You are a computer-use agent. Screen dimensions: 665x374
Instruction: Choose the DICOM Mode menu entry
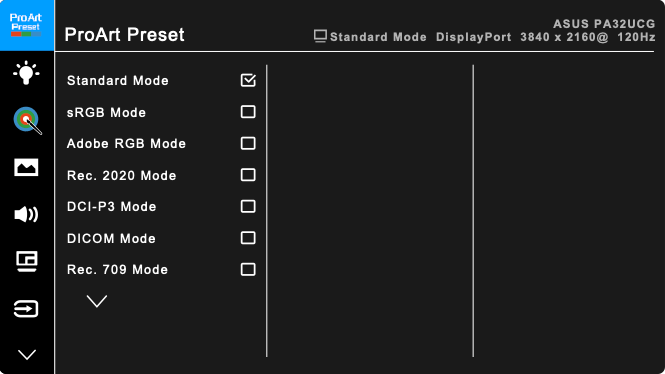pyautogui.click(x=161, y=238)
